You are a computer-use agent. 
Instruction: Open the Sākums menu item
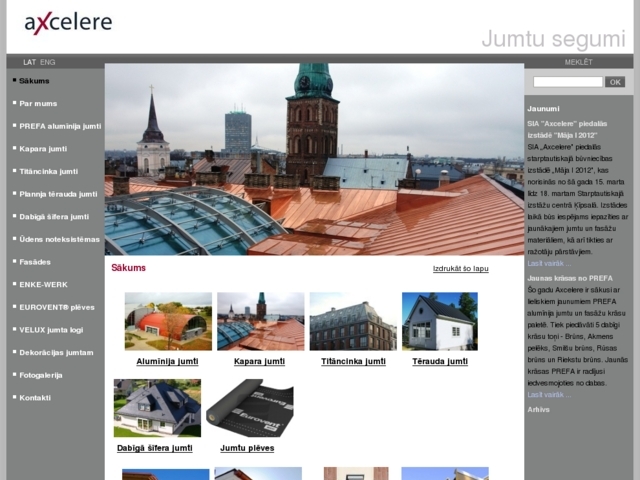tap(34, 81)
